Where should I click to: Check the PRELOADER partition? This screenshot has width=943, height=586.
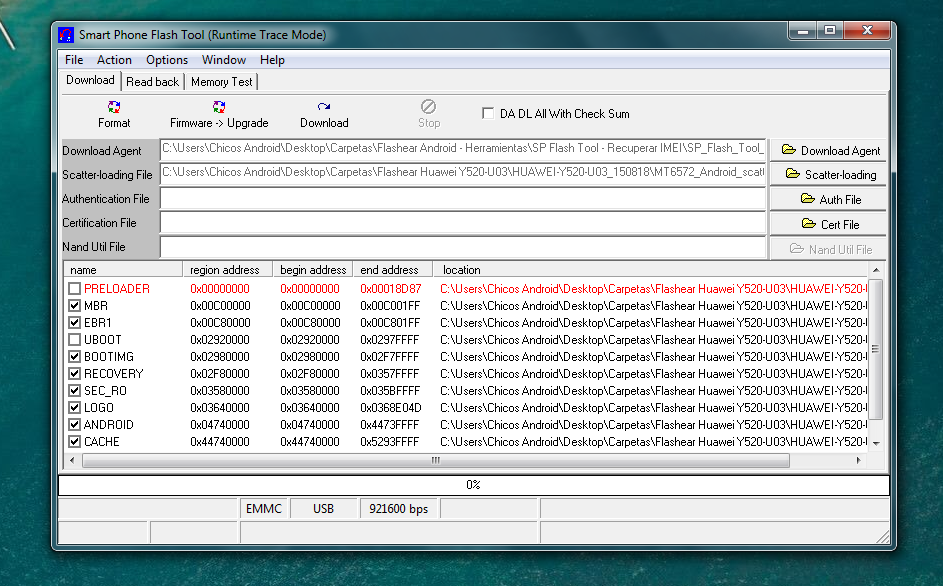coord(74,289)
